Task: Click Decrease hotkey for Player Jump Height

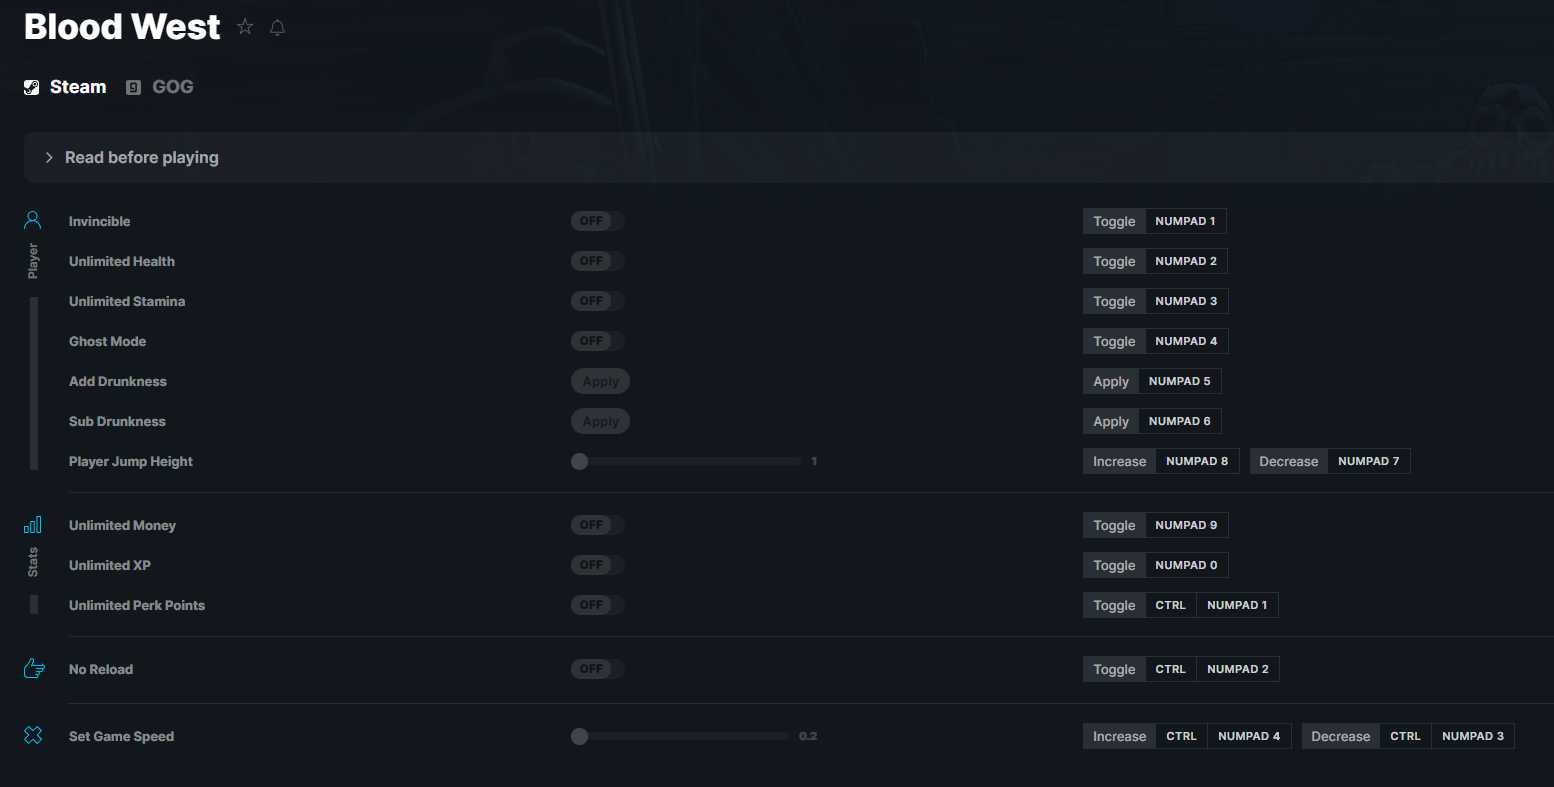Action: tap(1288, 461)
